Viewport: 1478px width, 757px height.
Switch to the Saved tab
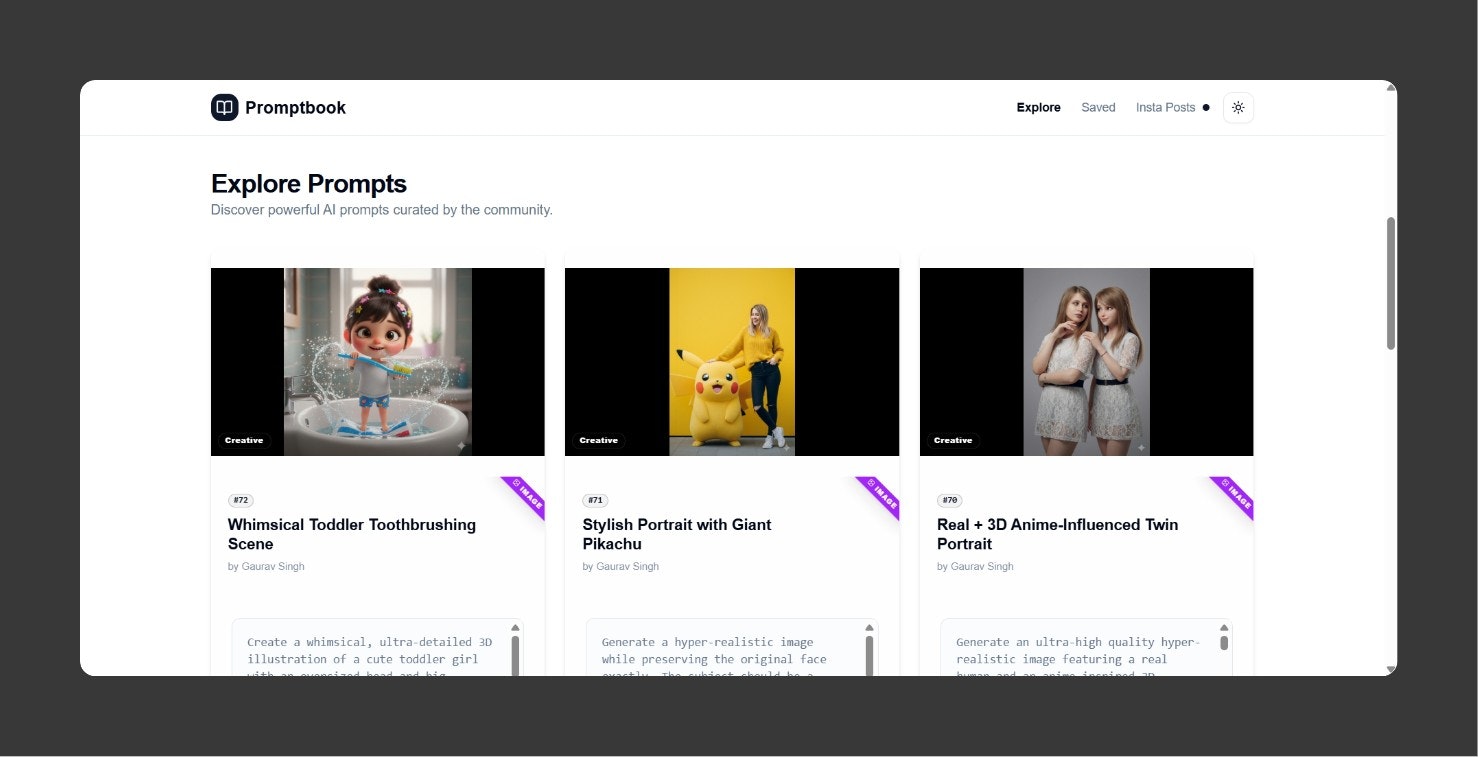click(1098, 107)
